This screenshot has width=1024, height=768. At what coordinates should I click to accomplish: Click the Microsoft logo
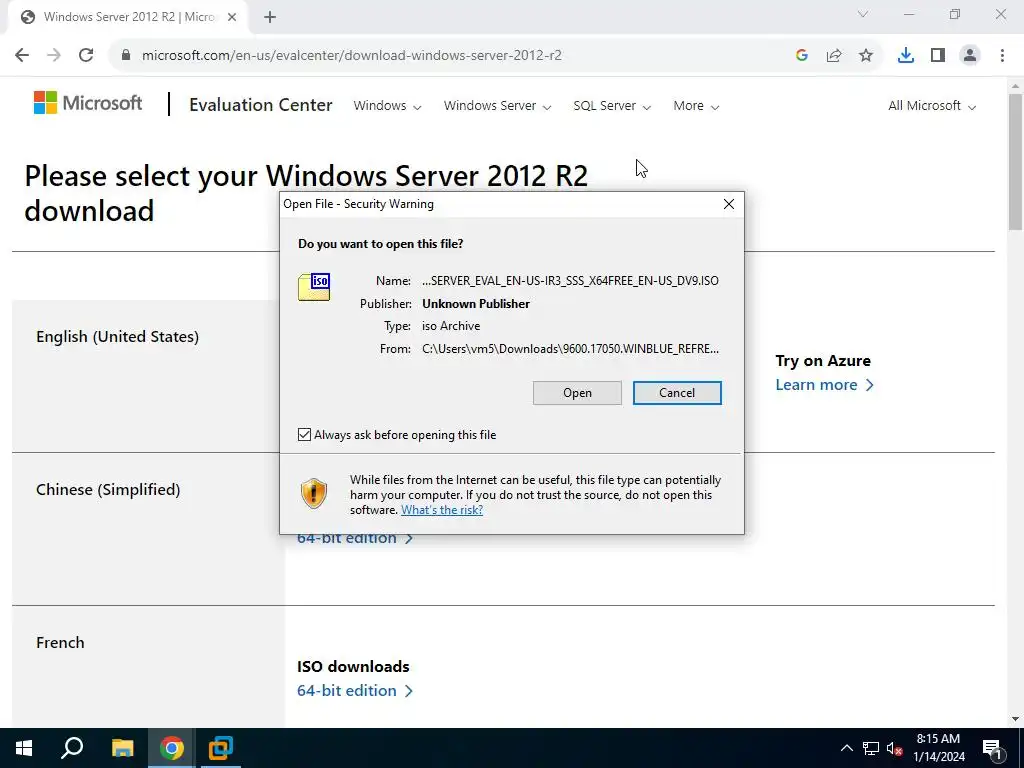88,103
